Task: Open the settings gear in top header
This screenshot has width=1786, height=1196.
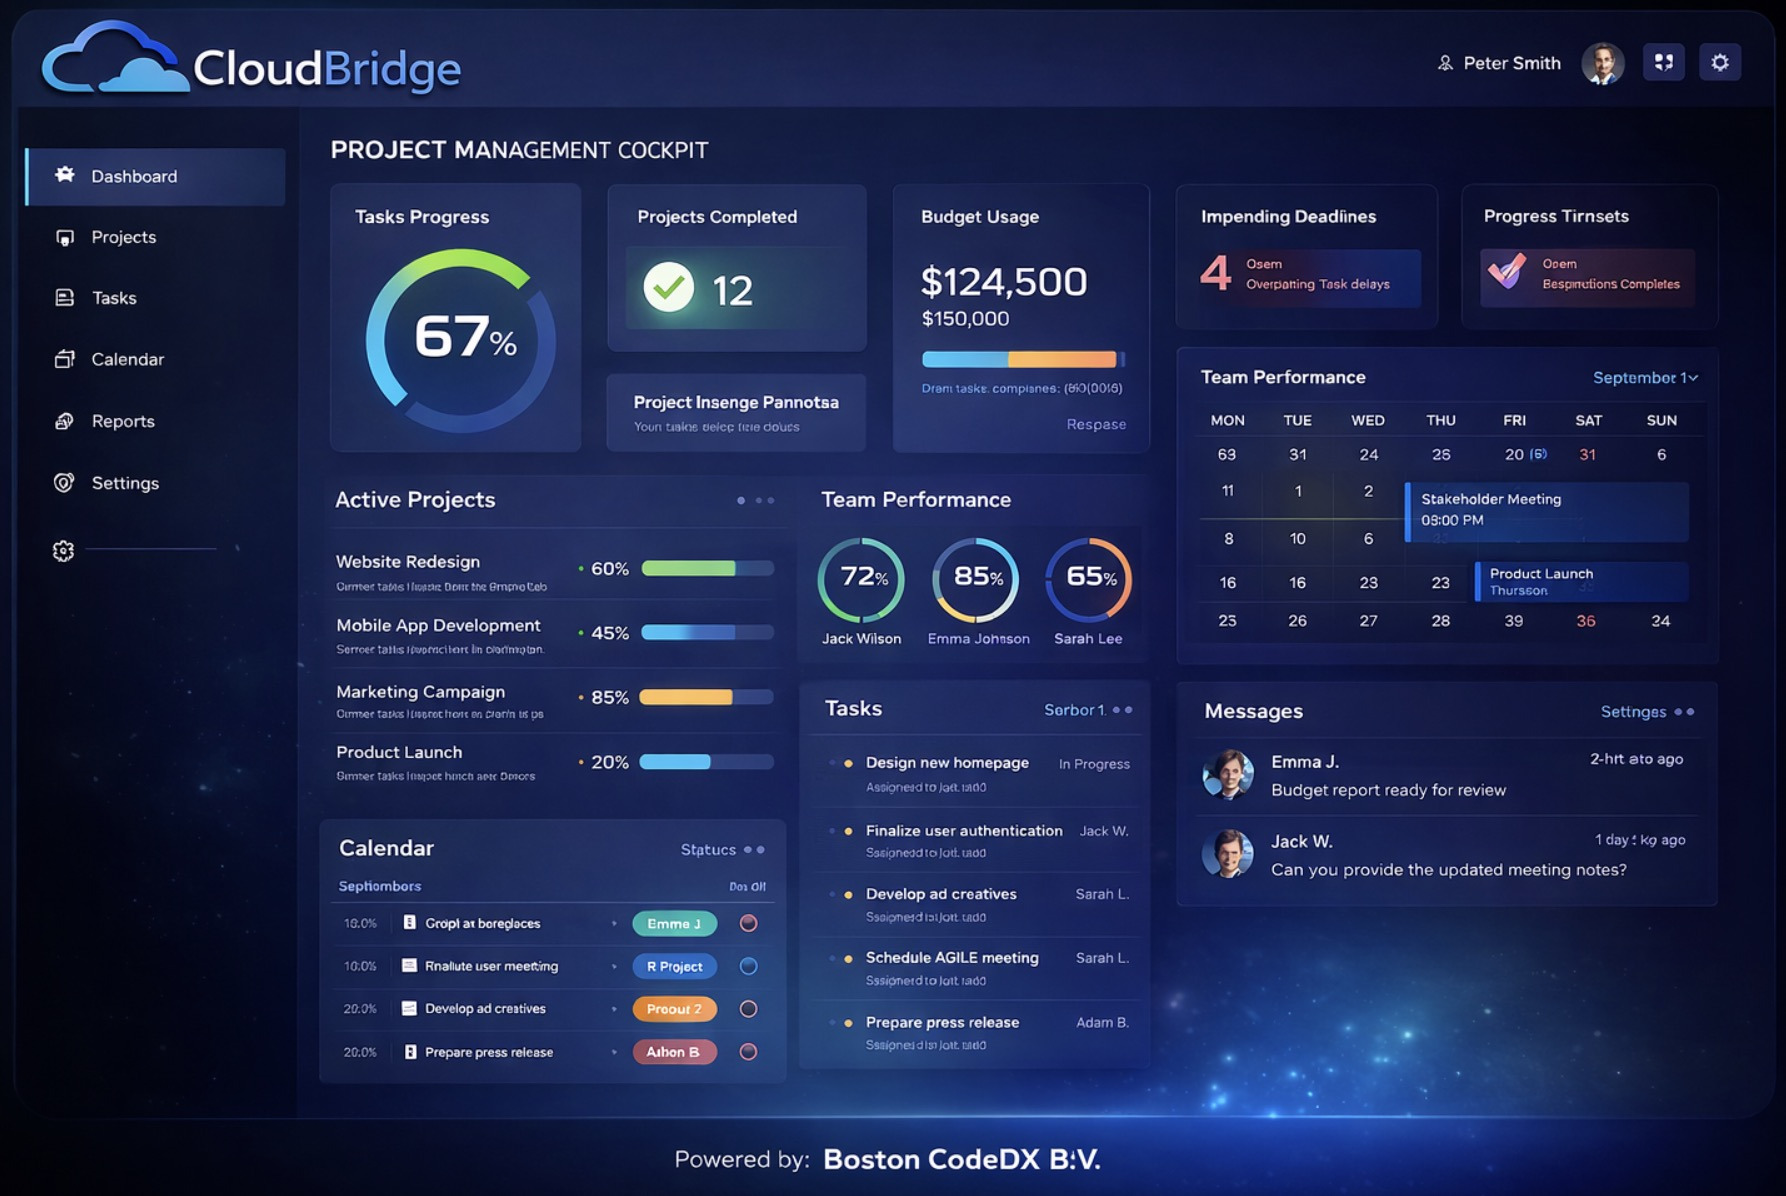Action: tap(1719, 62)
